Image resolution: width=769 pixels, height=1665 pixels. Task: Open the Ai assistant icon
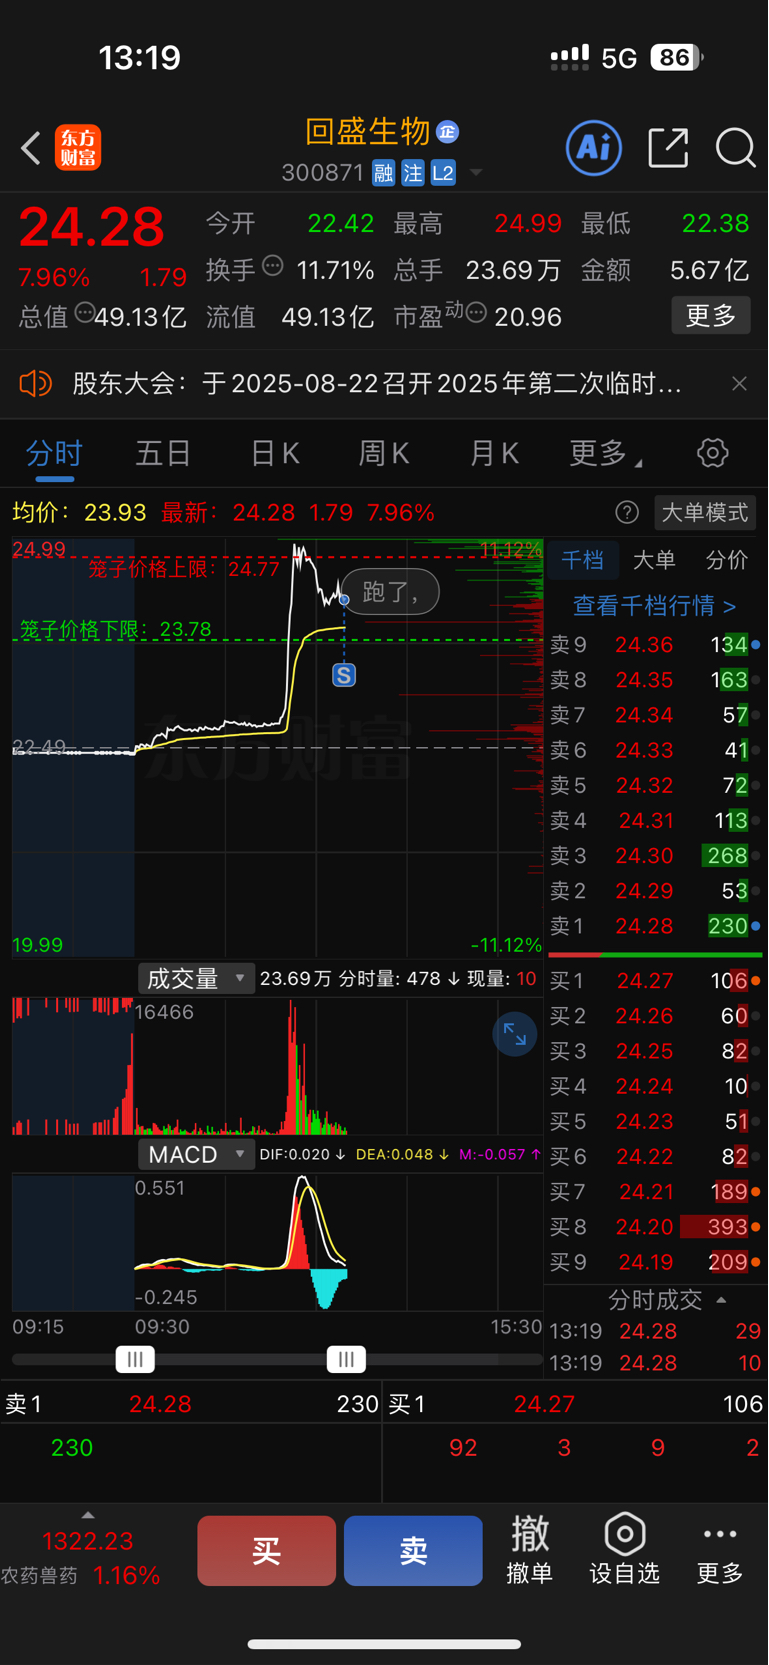click(x=594, y=148)
